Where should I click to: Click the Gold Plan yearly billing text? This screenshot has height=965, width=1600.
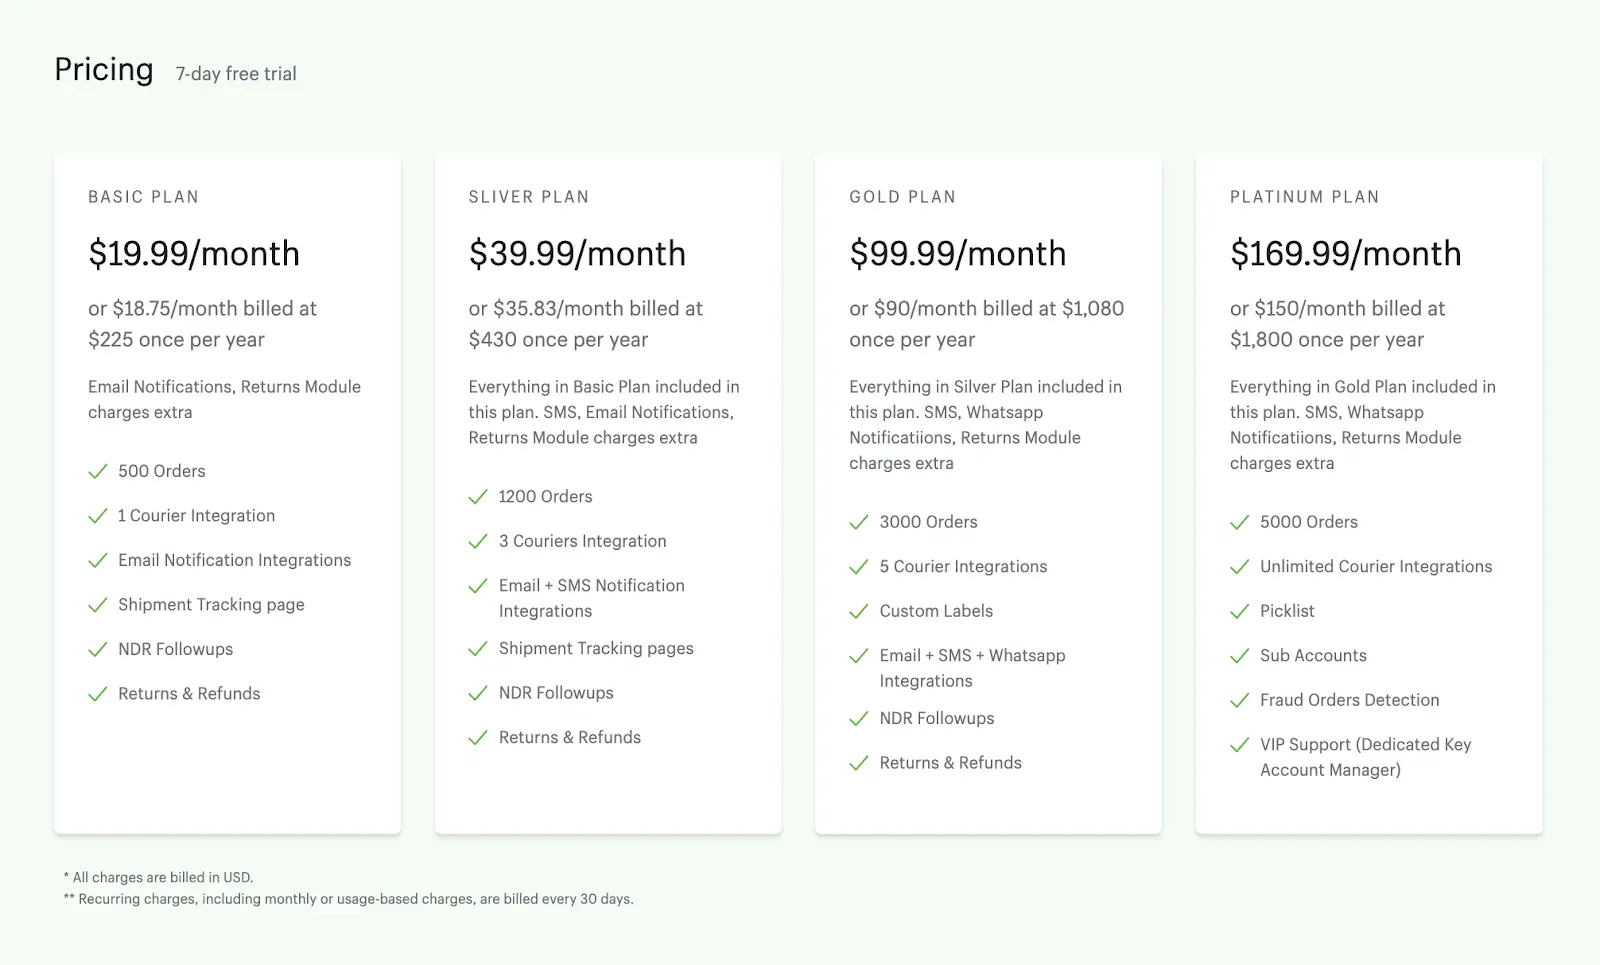pyautogui.click(x=986, y=323)
